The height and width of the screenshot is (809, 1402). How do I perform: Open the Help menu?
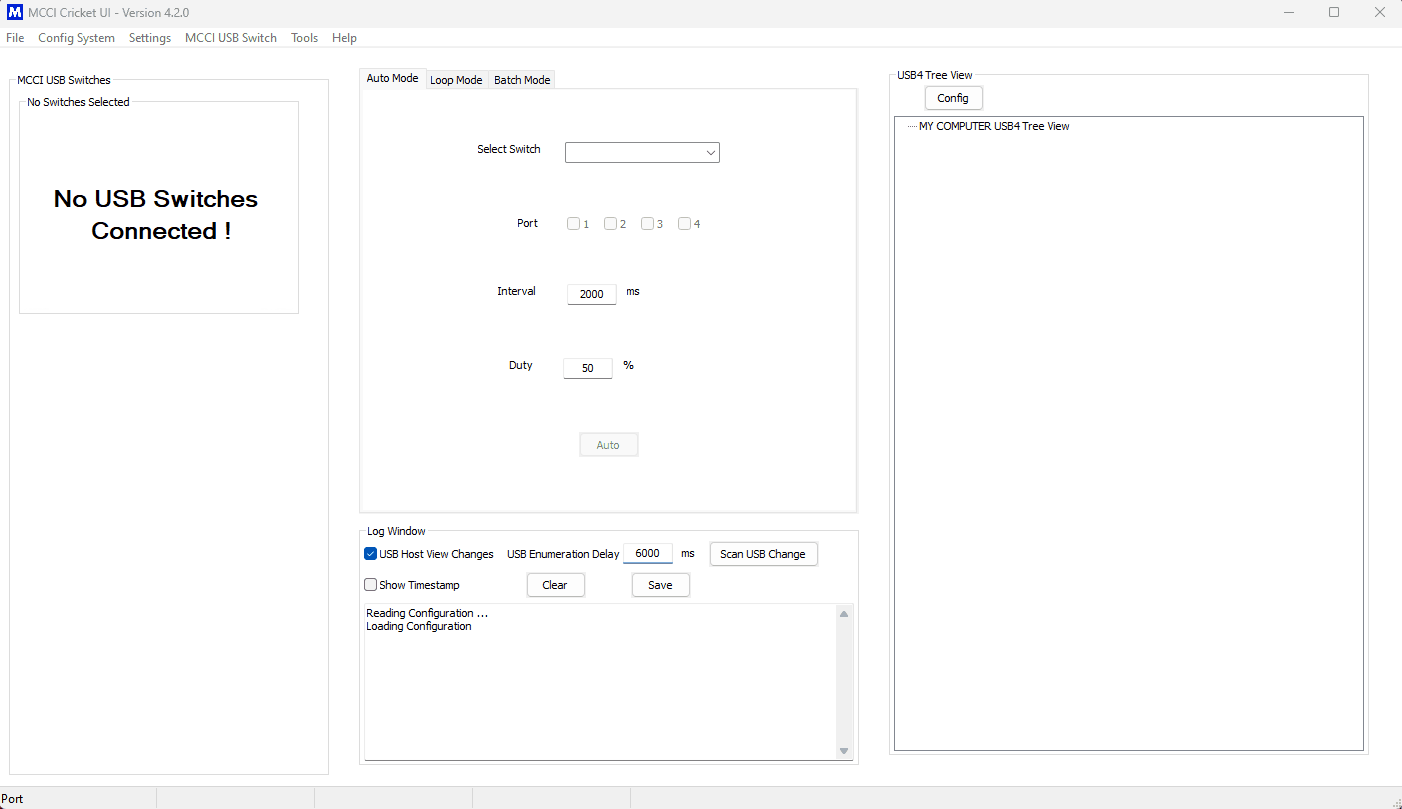click(x=344, y=38)
